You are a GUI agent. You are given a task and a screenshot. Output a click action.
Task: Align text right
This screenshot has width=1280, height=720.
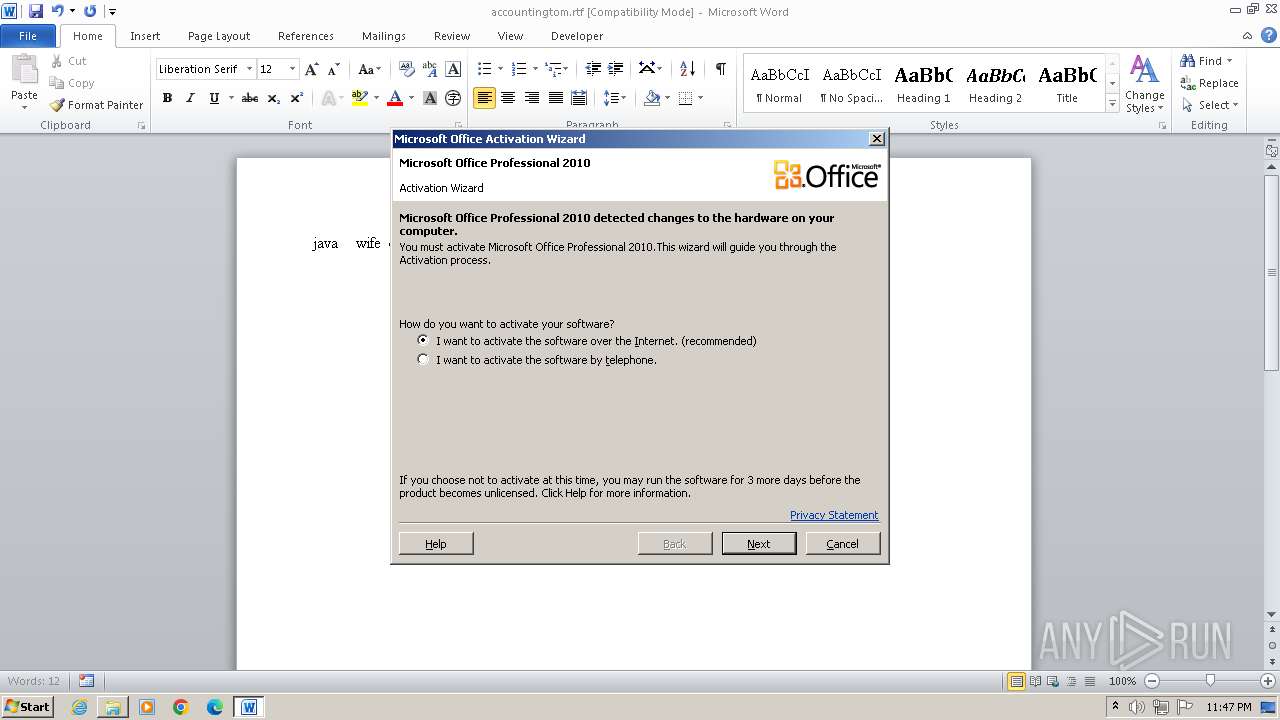tap(531, 98)
